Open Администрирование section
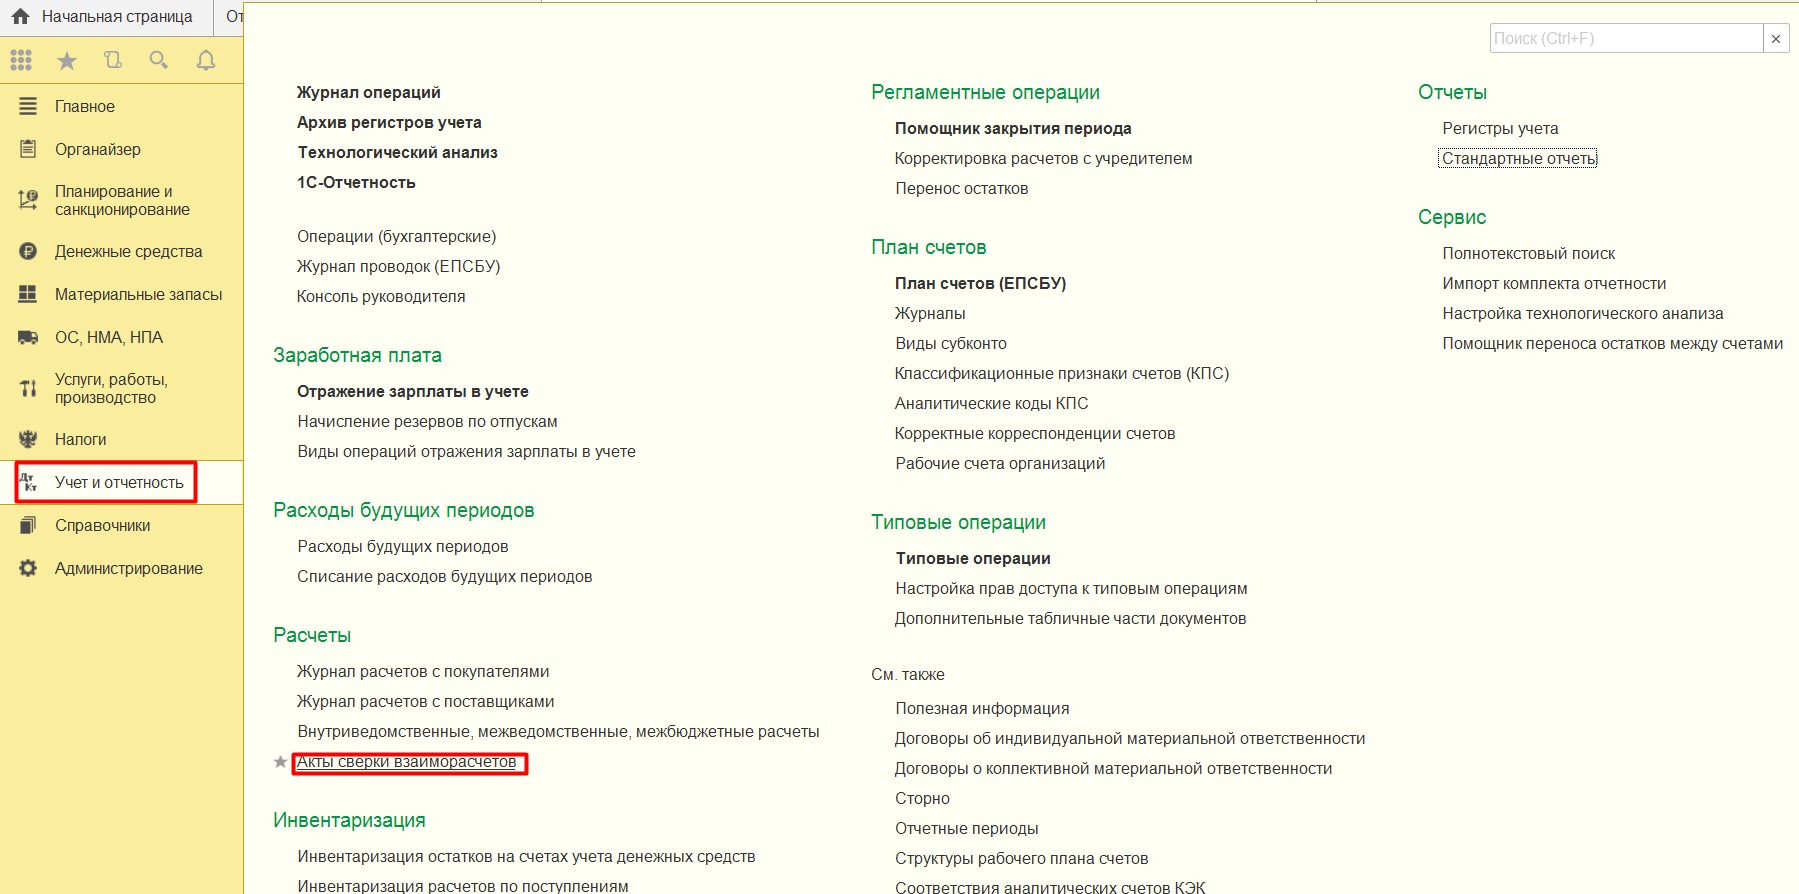The width and height of the screenshot is (1799, 894). coord(128,568)
